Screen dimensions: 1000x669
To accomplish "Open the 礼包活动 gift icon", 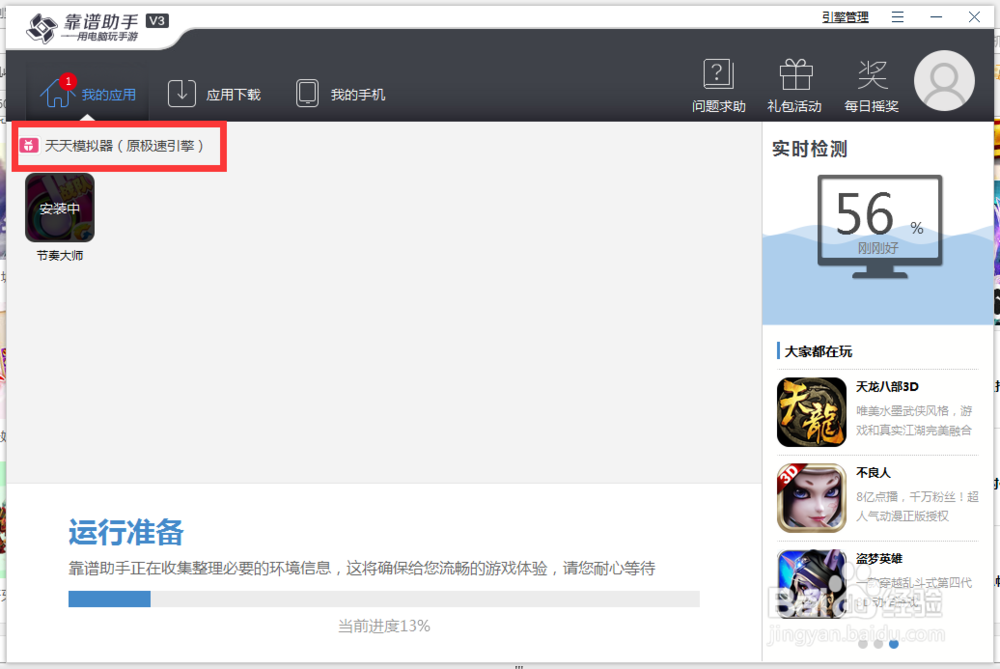I will pyautogui.click(x=795, y=85).
